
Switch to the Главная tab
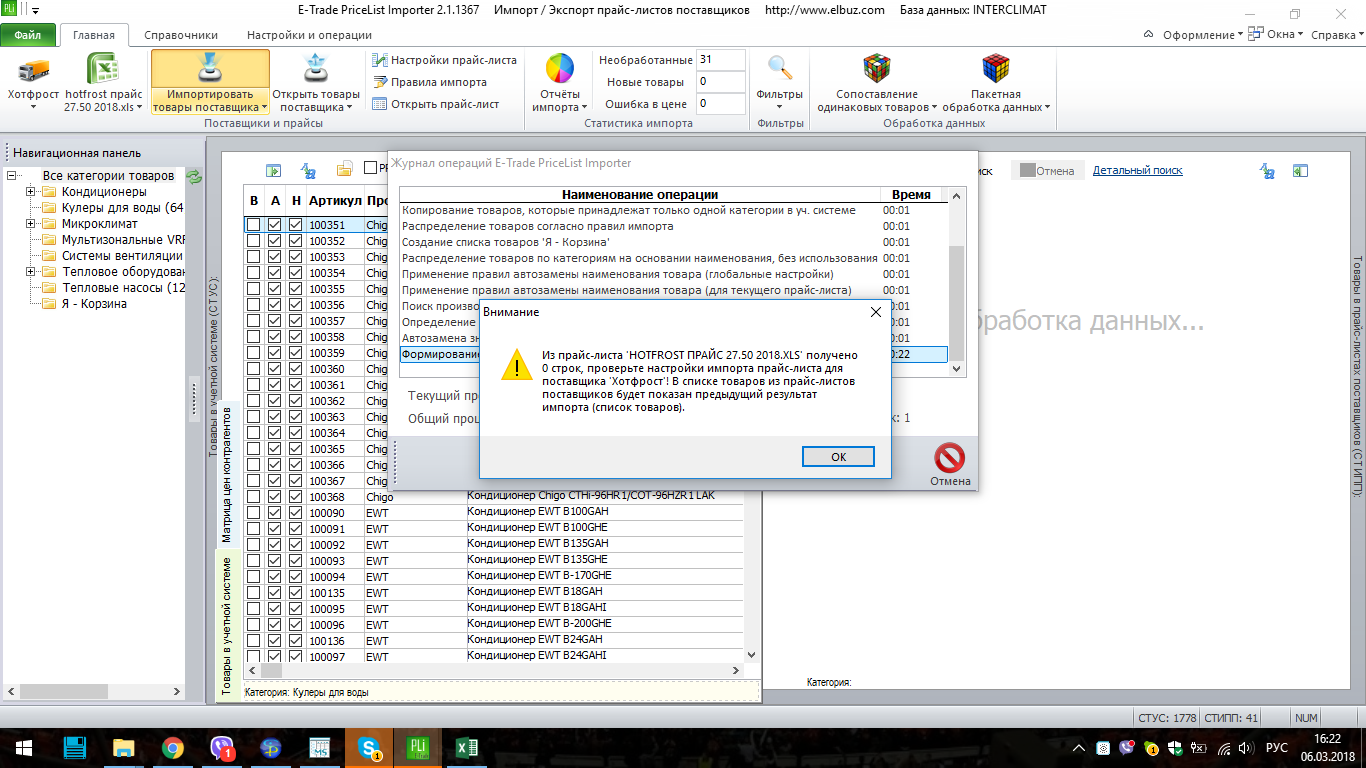click(x=94, y=35)
